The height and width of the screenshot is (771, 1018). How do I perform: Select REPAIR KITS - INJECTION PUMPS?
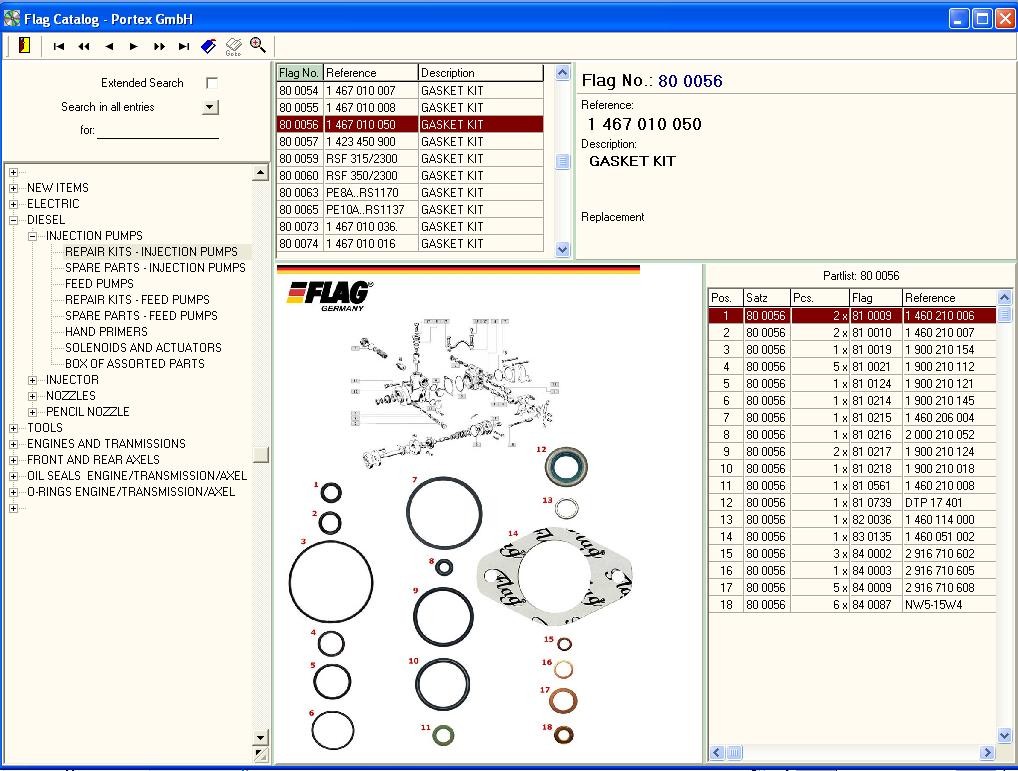click(x=151, y=252)
